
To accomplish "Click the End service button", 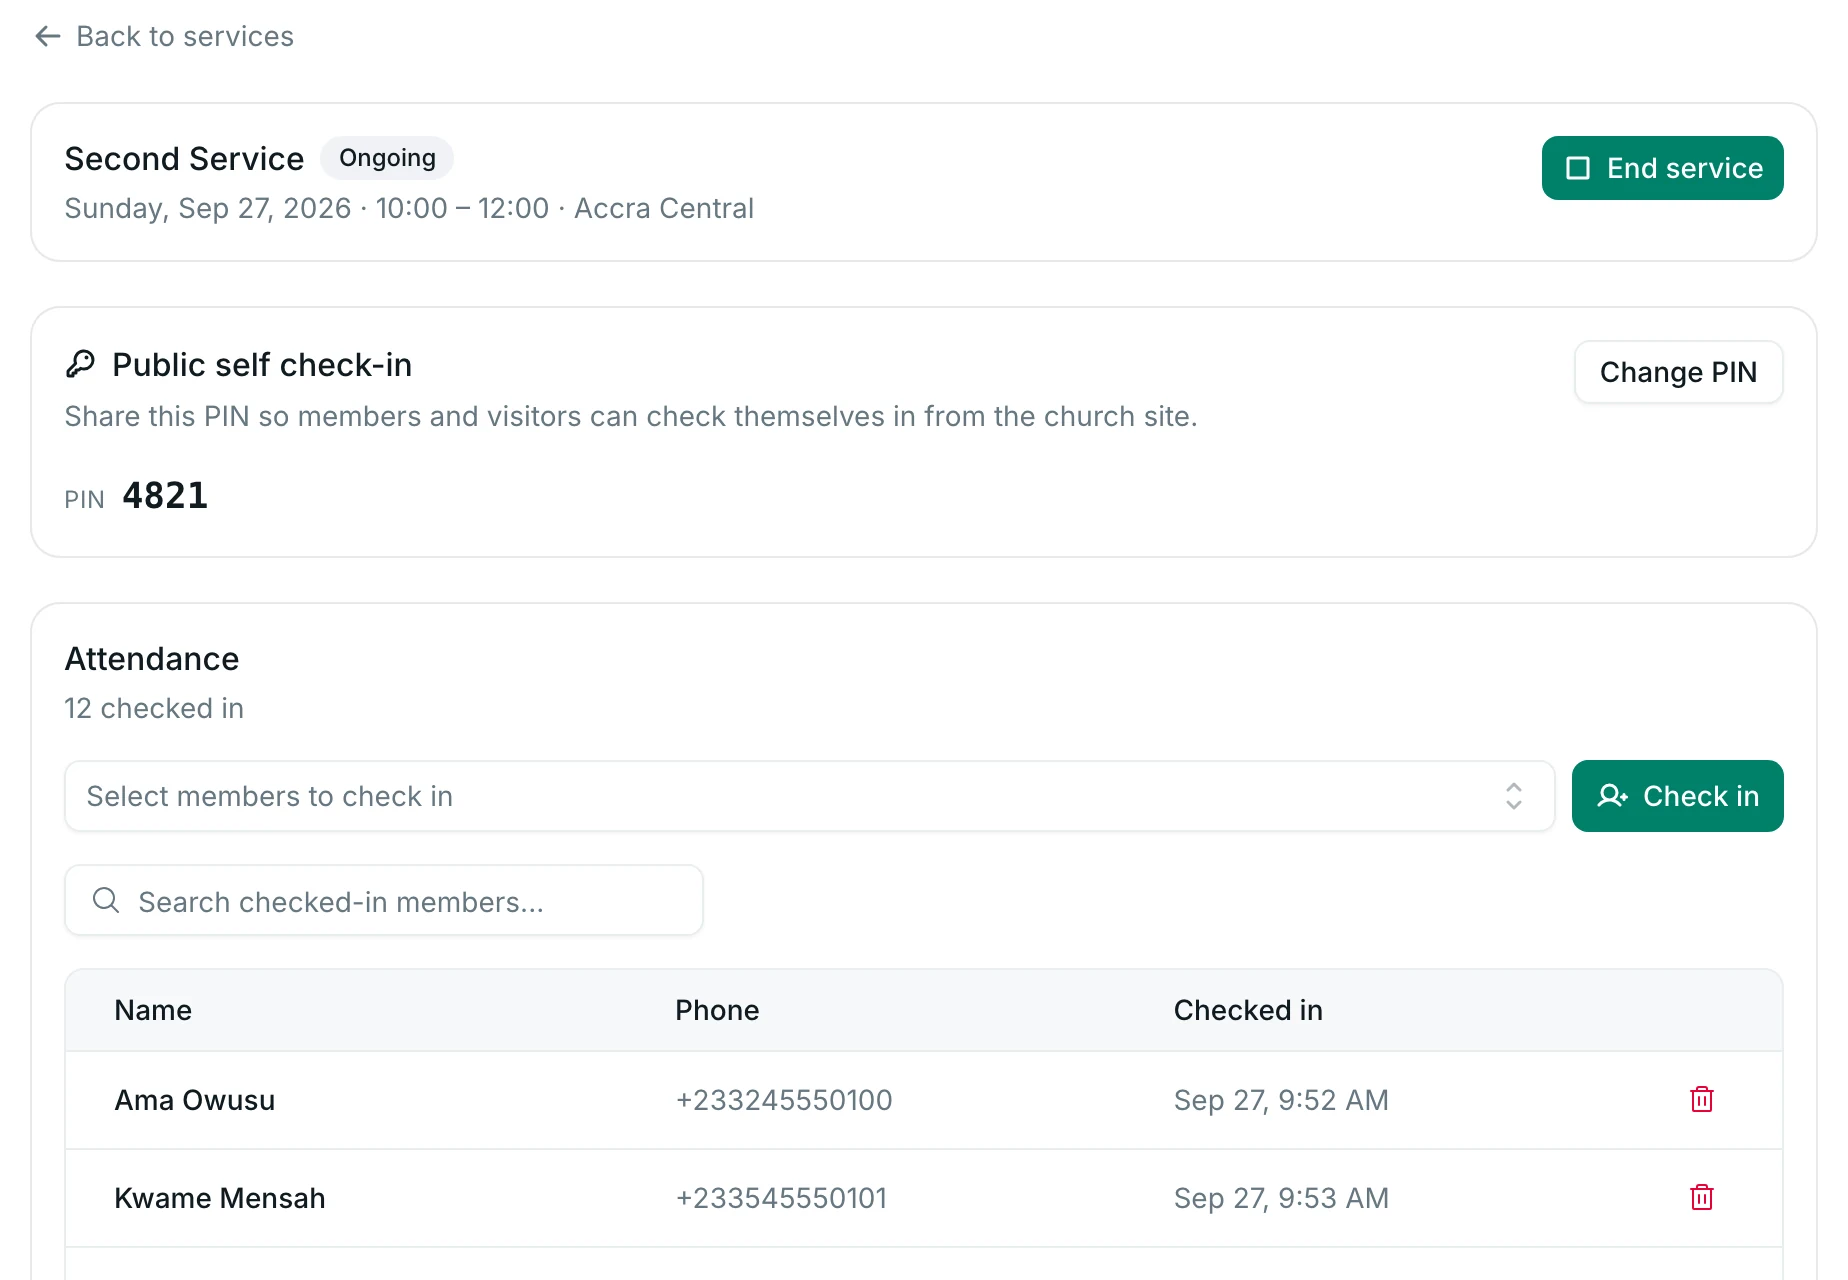I will [1662, 168].
